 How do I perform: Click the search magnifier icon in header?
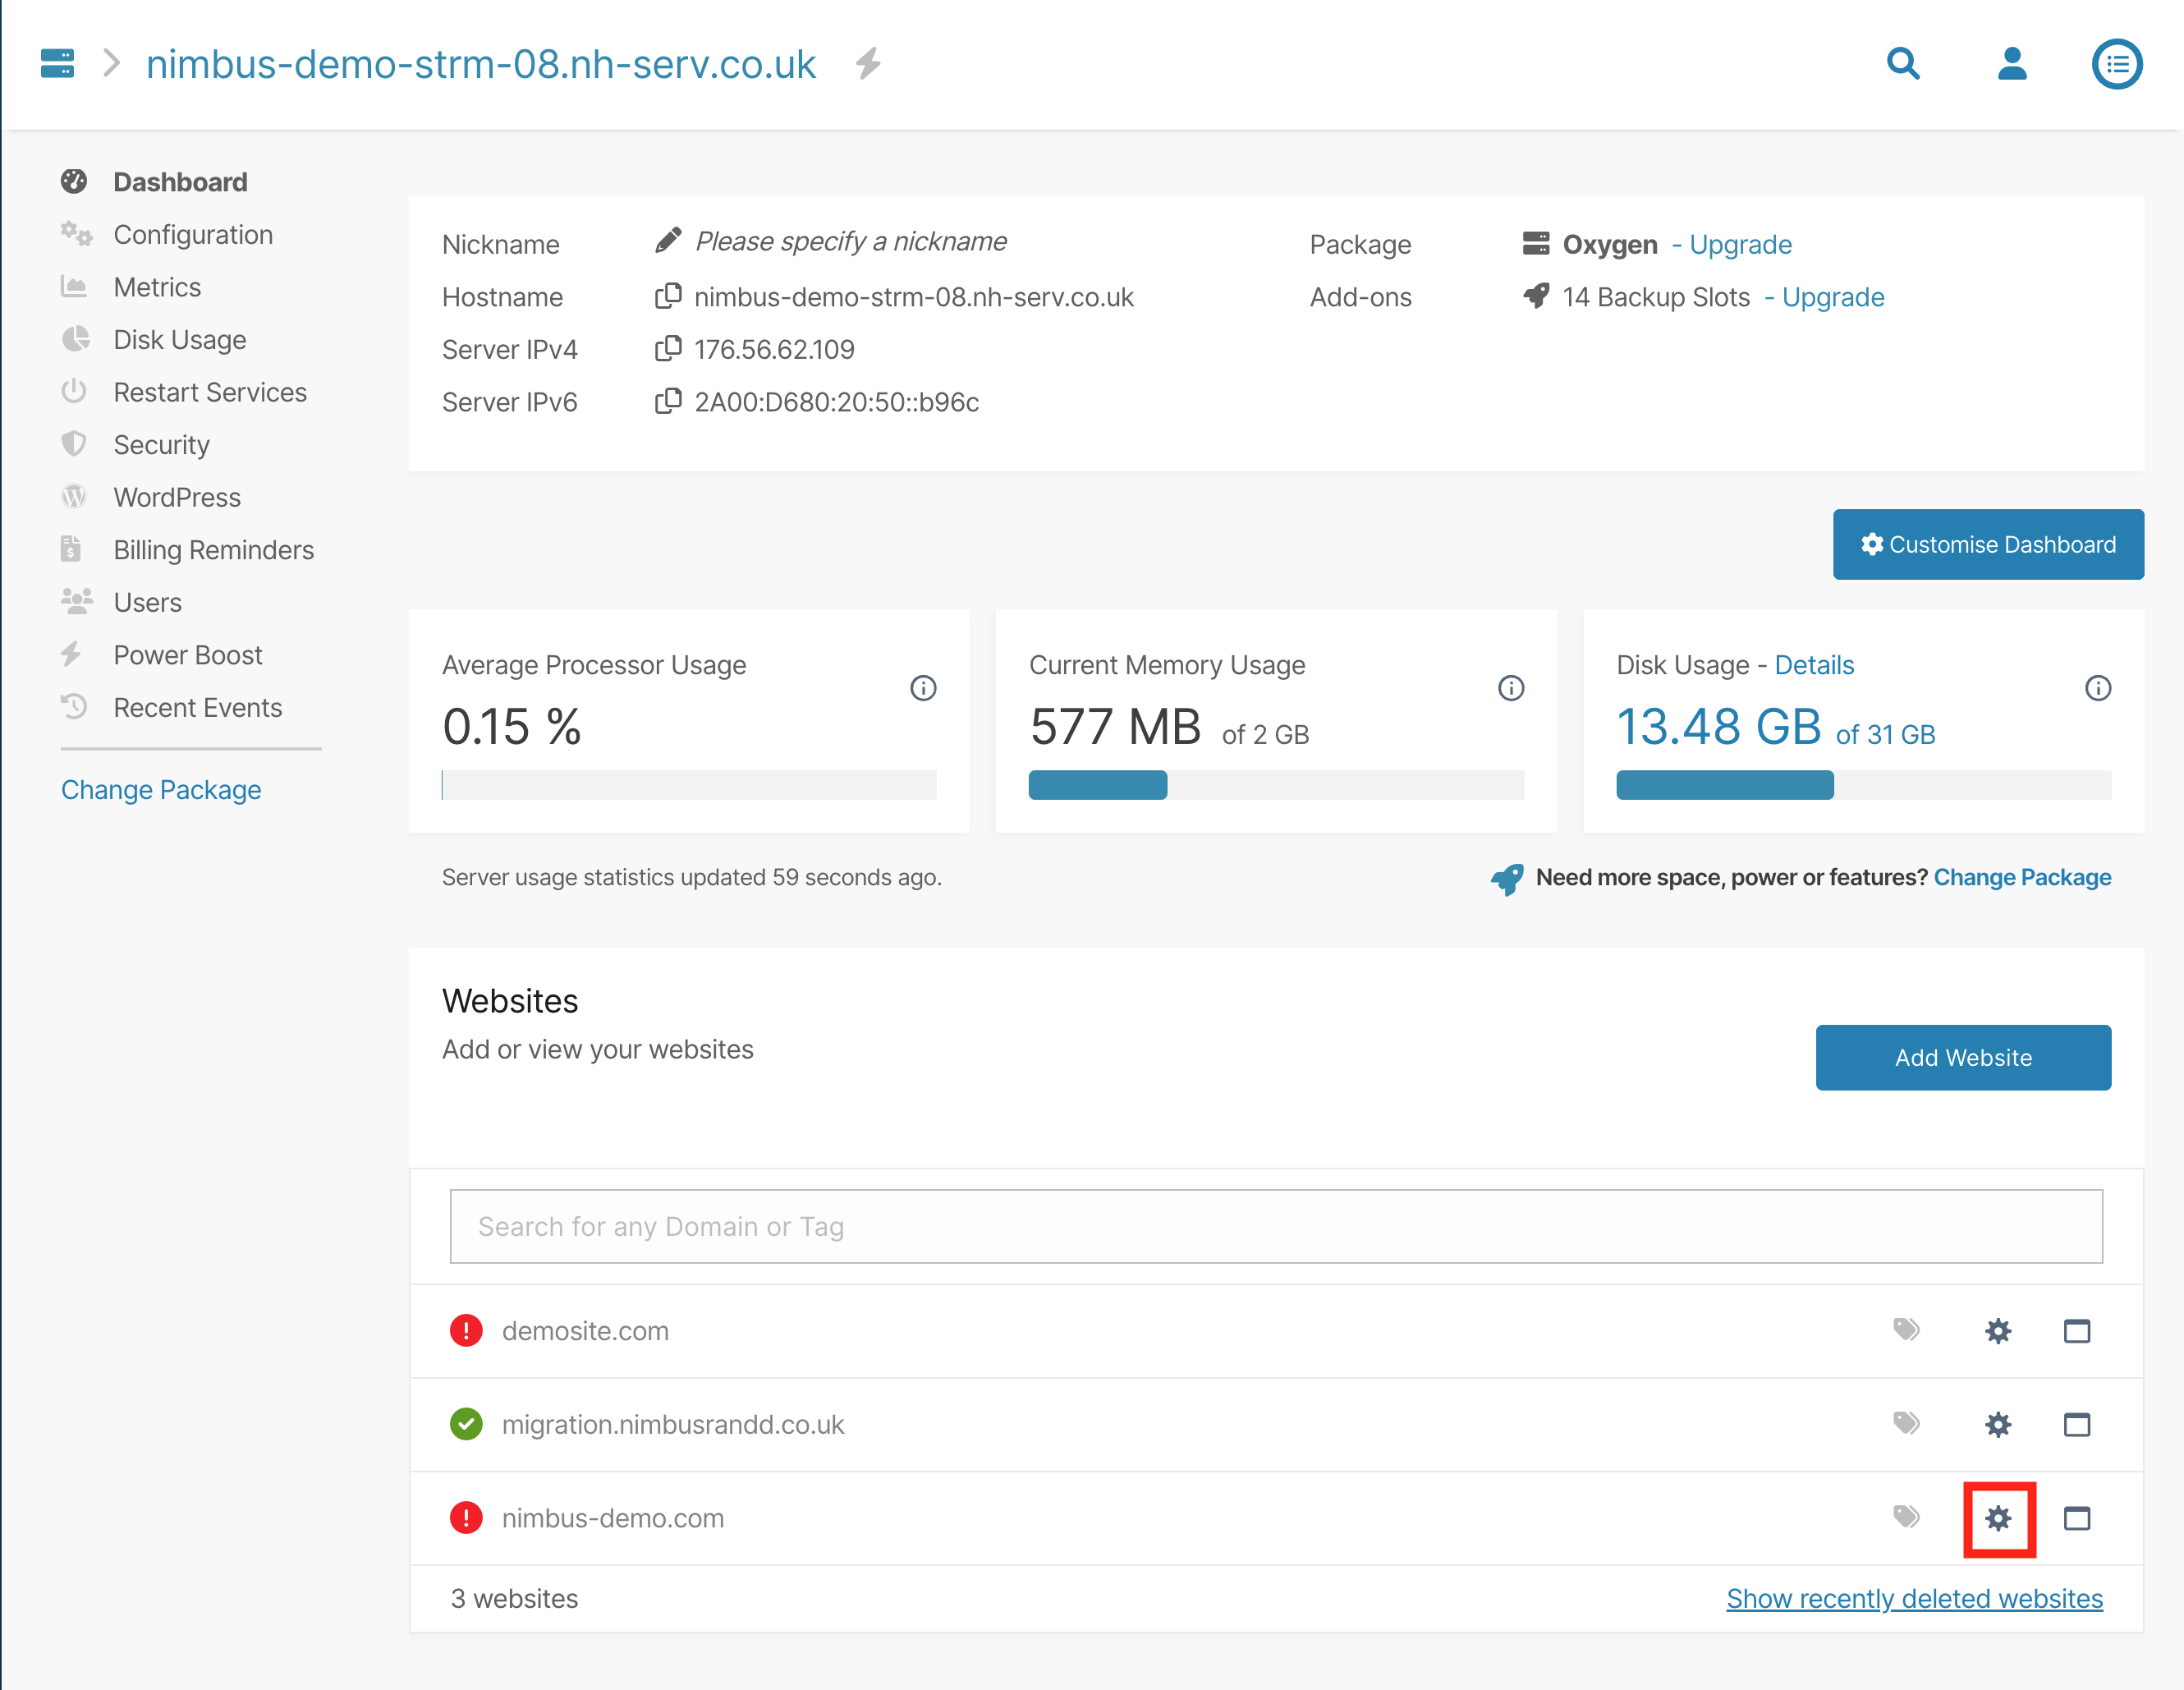coord(1903,63)
